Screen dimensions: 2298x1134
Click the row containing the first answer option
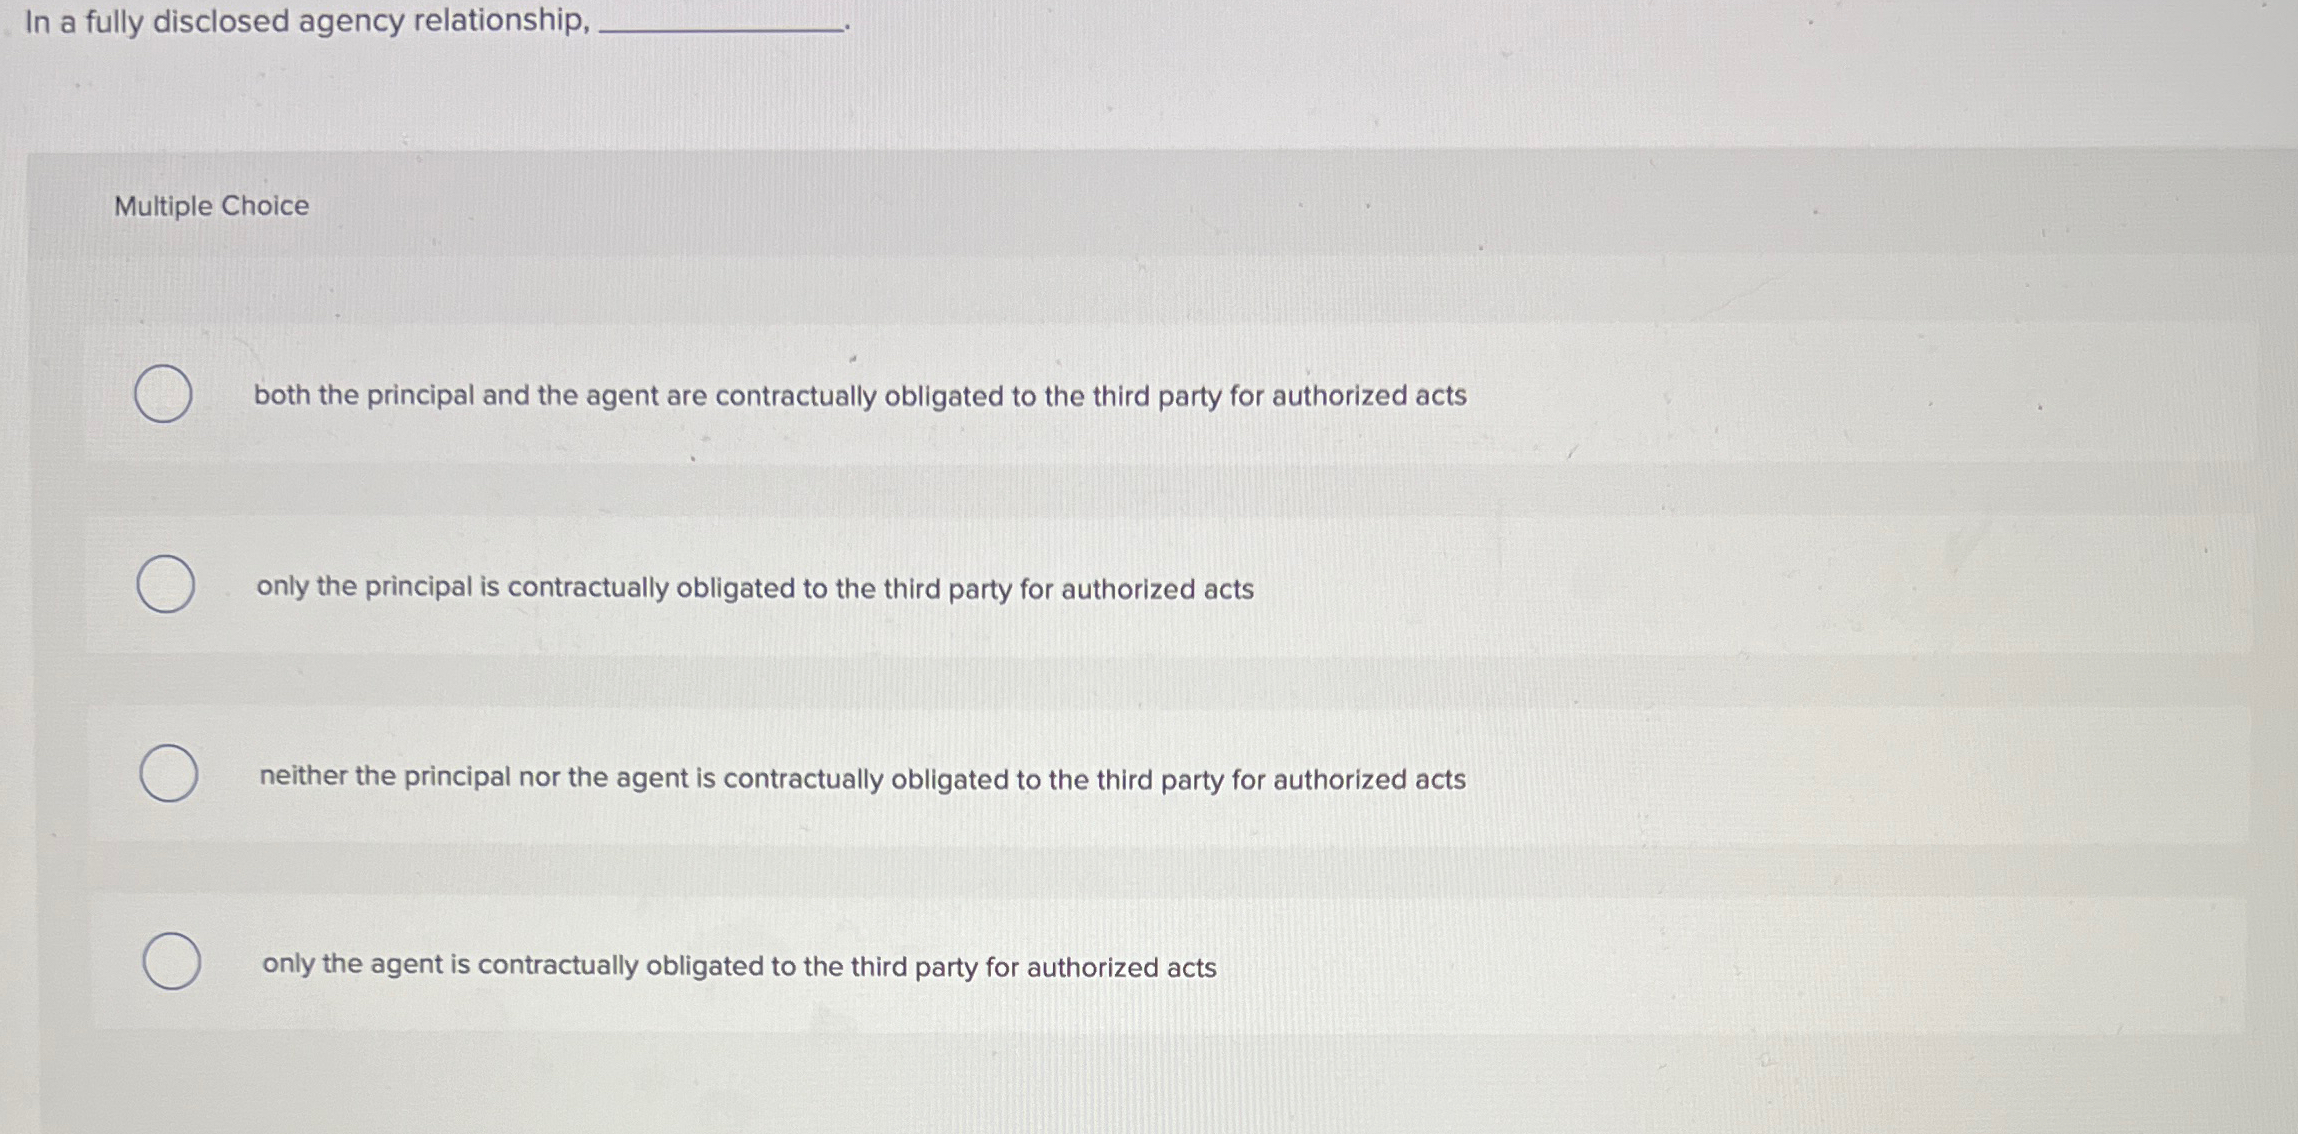[x=1100, y=394]
